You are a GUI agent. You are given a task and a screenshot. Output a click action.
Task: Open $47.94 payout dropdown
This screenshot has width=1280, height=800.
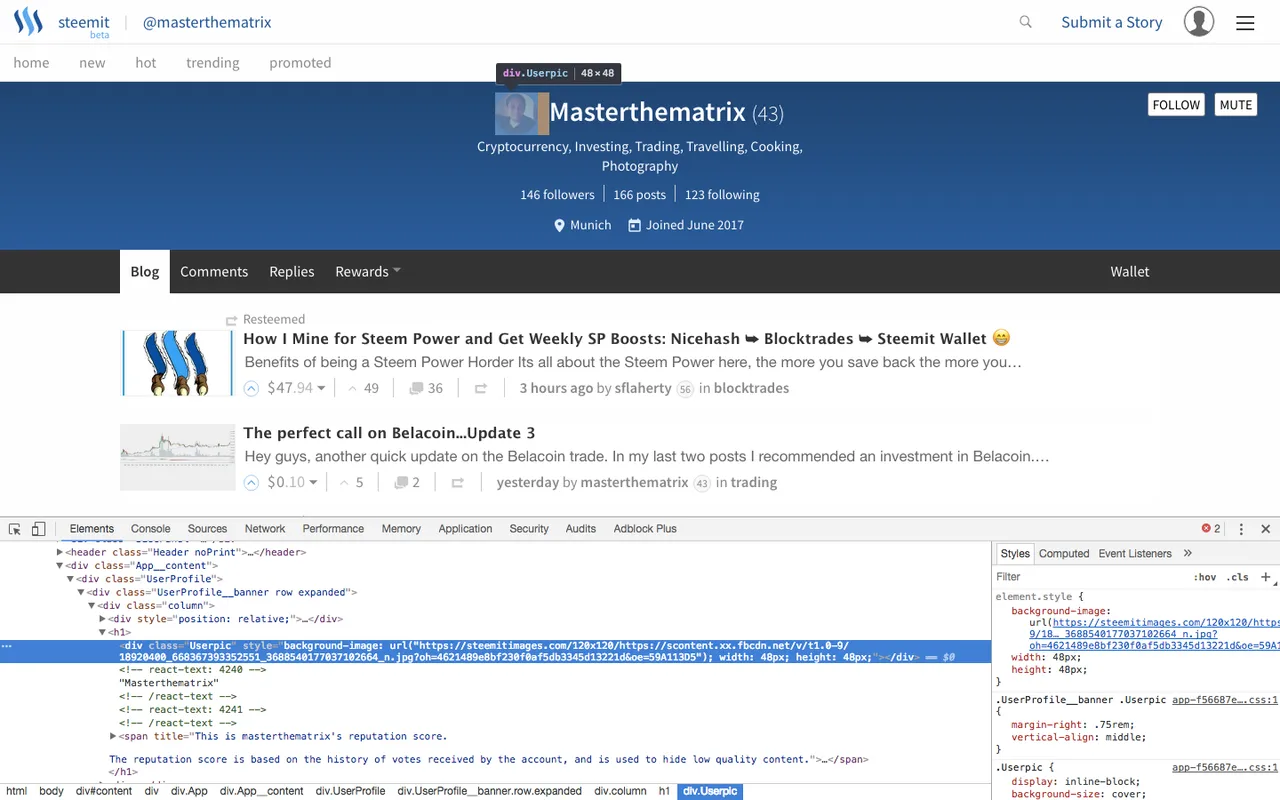coord(321,388)
